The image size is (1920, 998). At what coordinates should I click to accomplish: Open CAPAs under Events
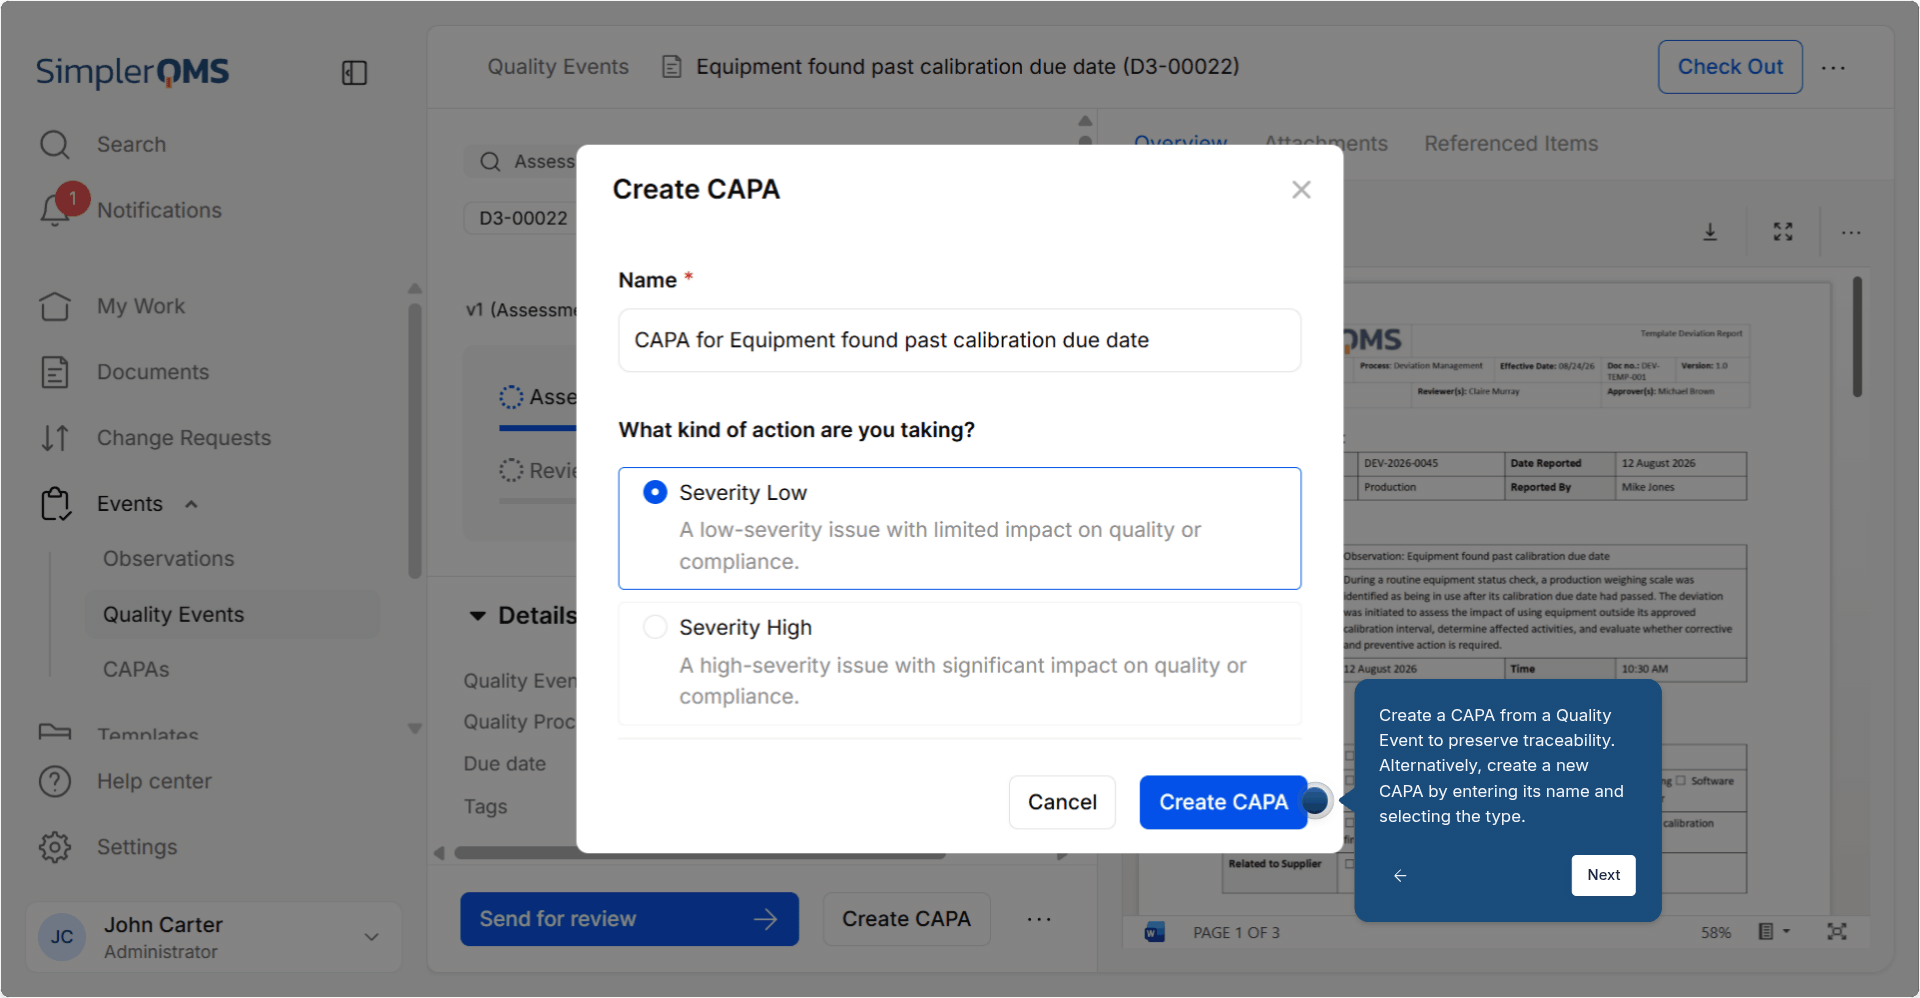[x=136, y=669]
